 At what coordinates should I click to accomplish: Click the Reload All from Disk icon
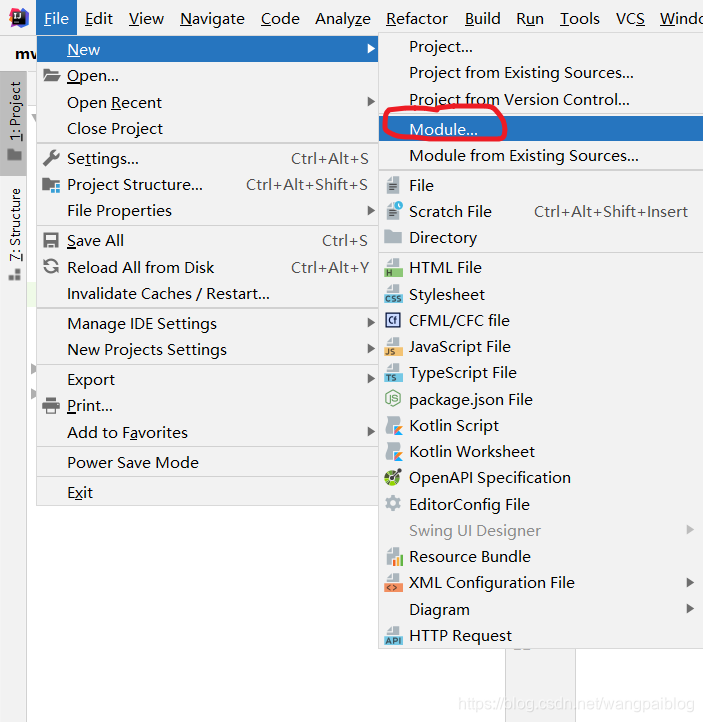tap(51, 267)
